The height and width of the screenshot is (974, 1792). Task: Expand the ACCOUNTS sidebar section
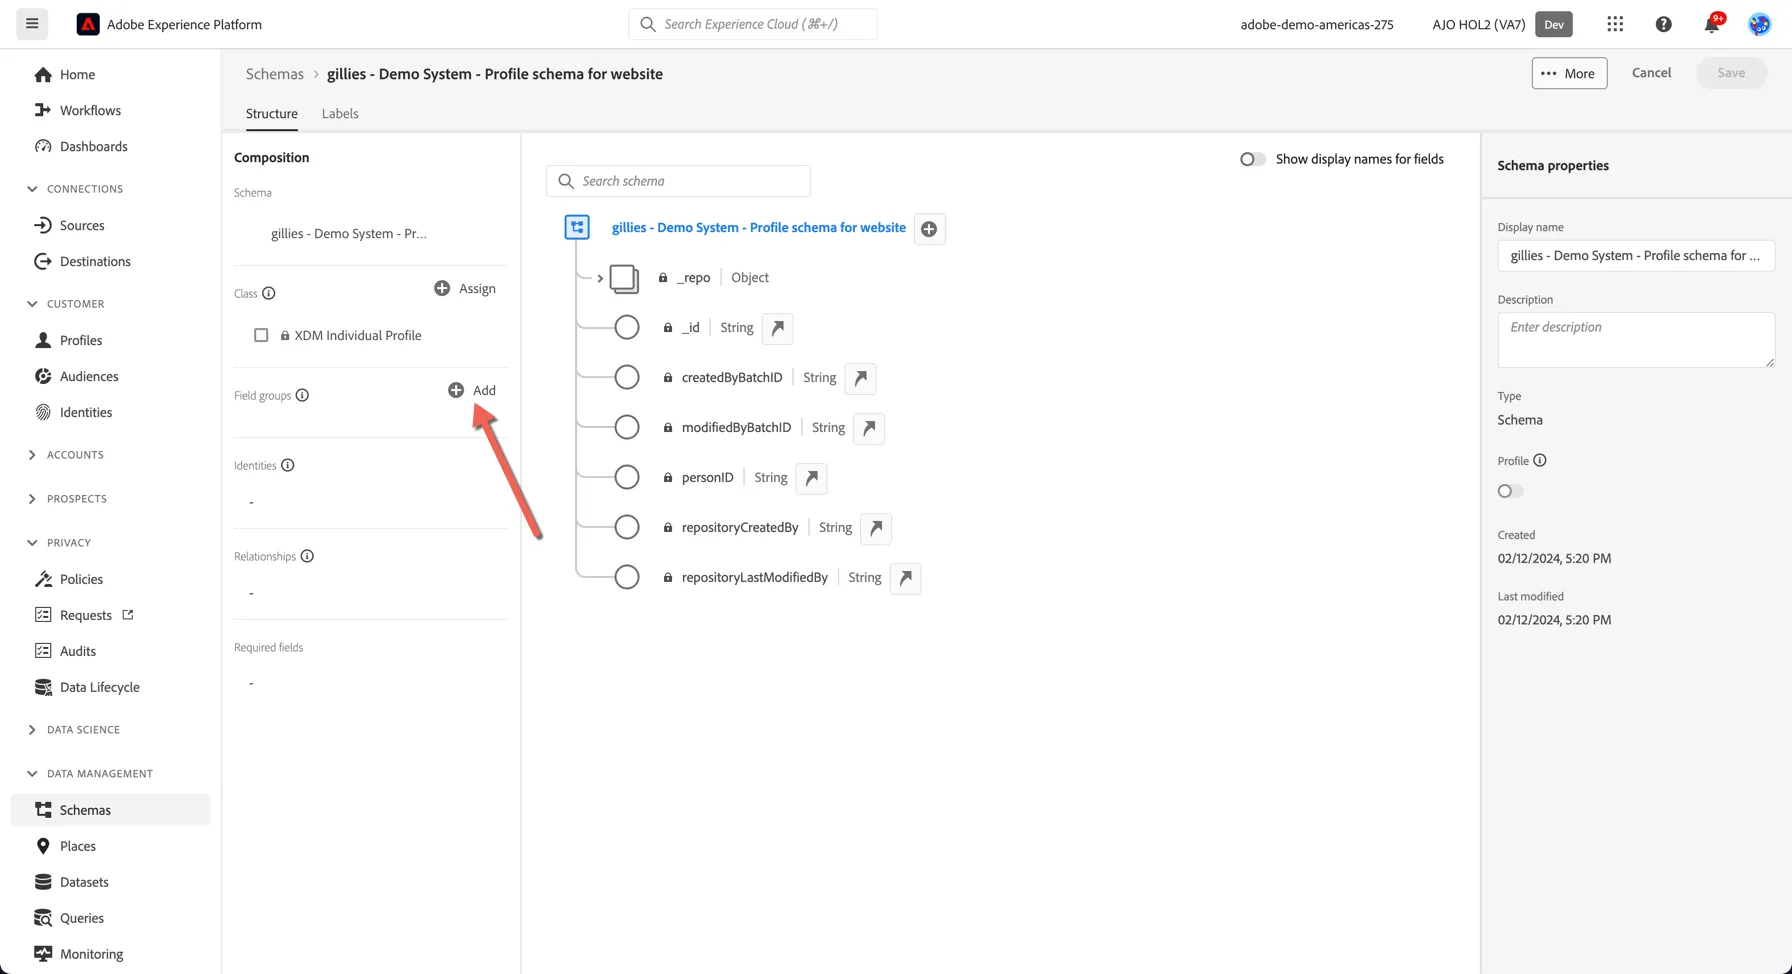point(32,455)
